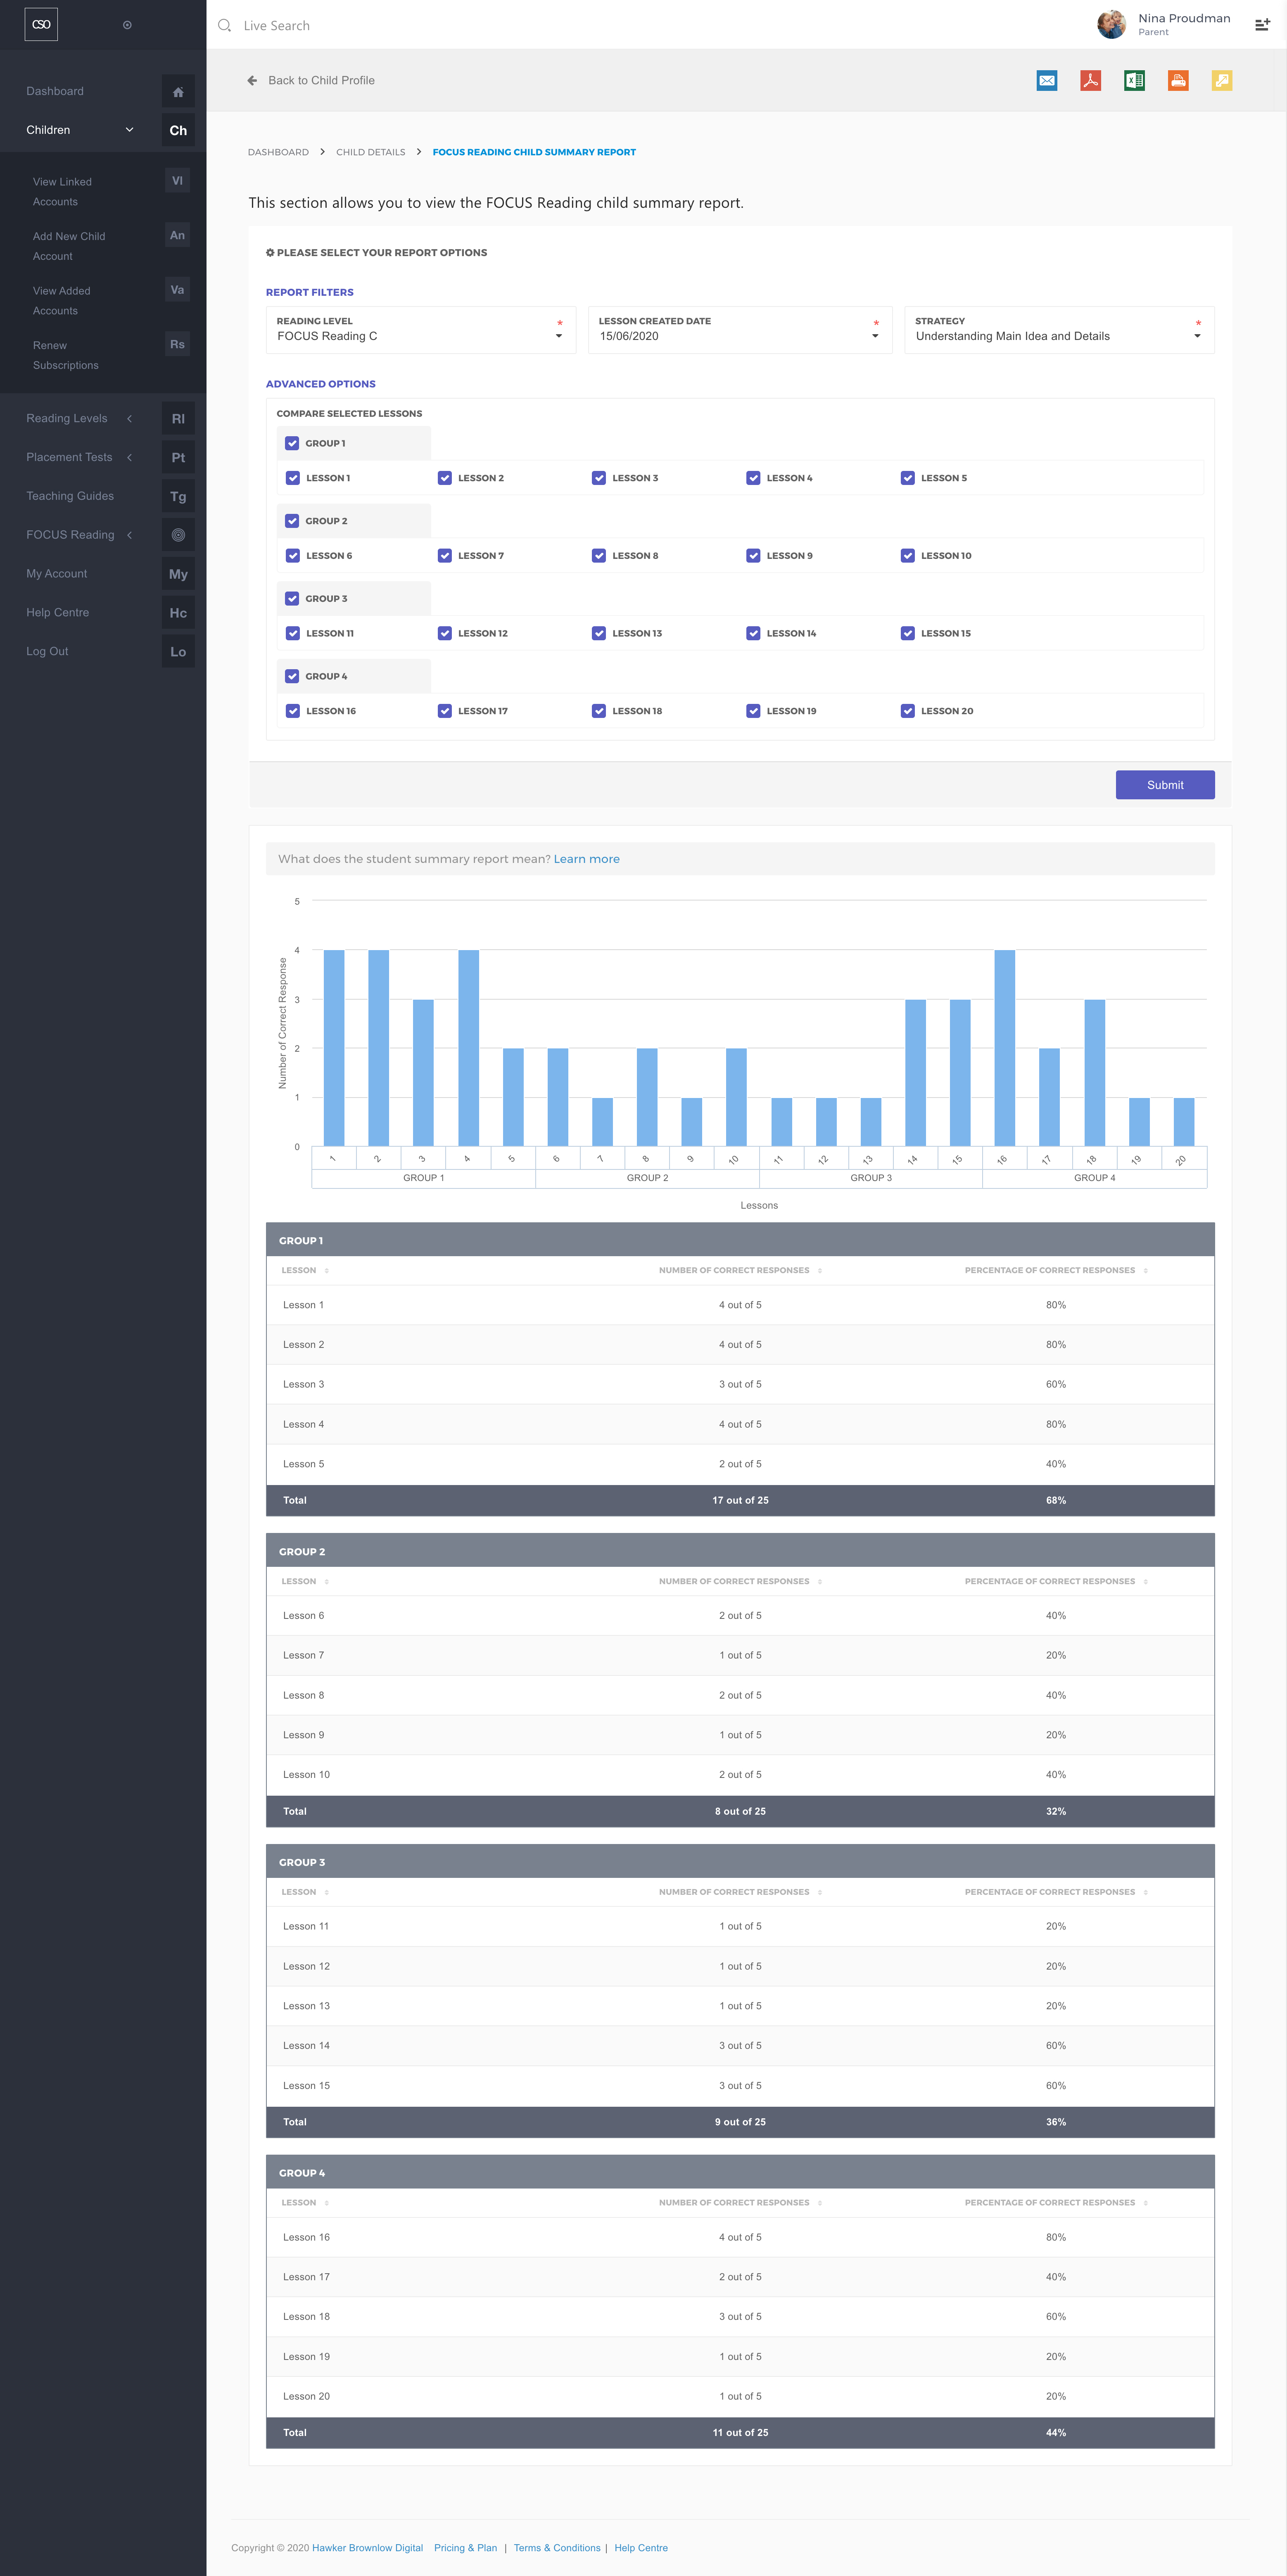Click the Group 1 total '17 out of 25'

pos(740,1500)
